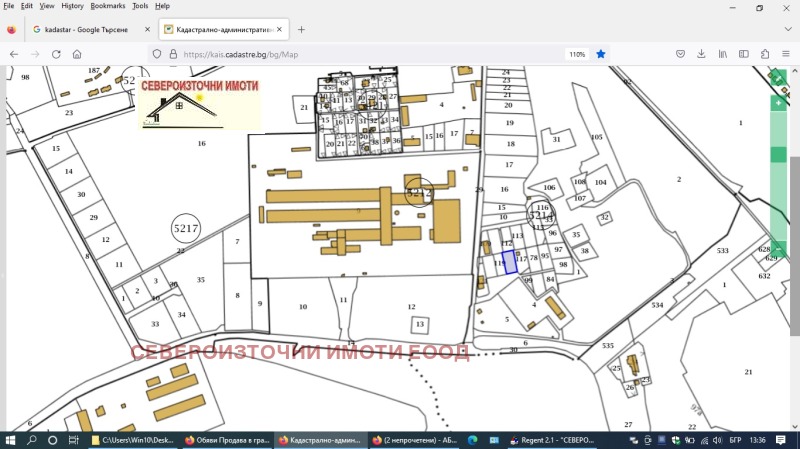Open the Firefox hamburger application menu
The image size is (800, 449).
pos(786,54)
